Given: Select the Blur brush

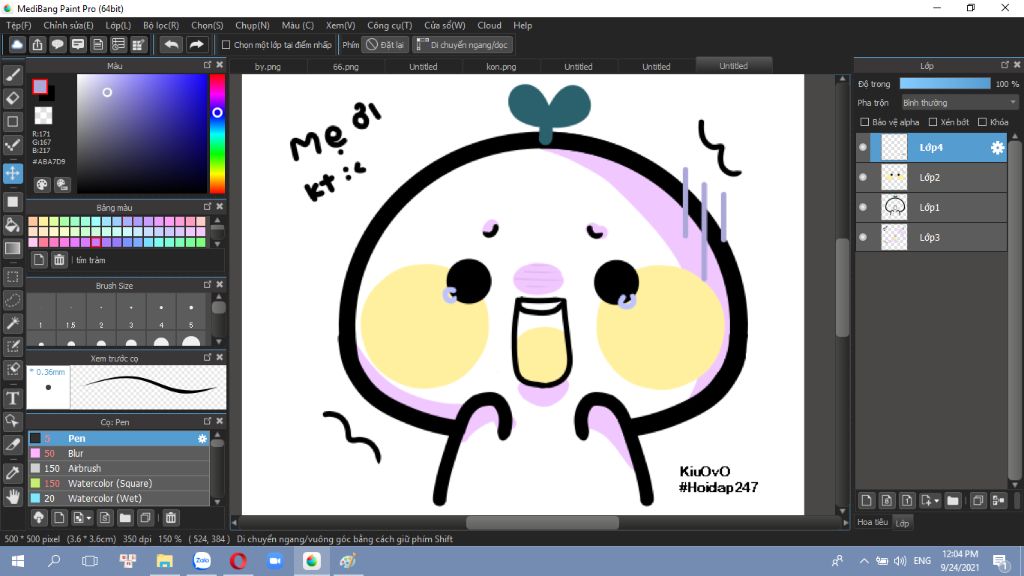Looking at the screenshot, I should point(118,454).
